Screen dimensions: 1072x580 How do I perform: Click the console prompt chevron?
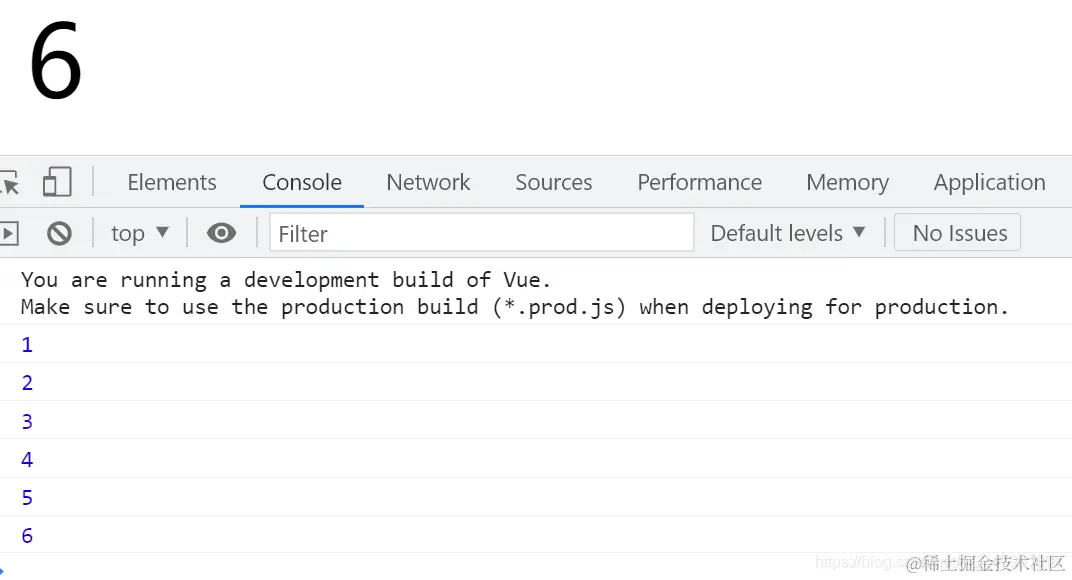coord(3,569)
